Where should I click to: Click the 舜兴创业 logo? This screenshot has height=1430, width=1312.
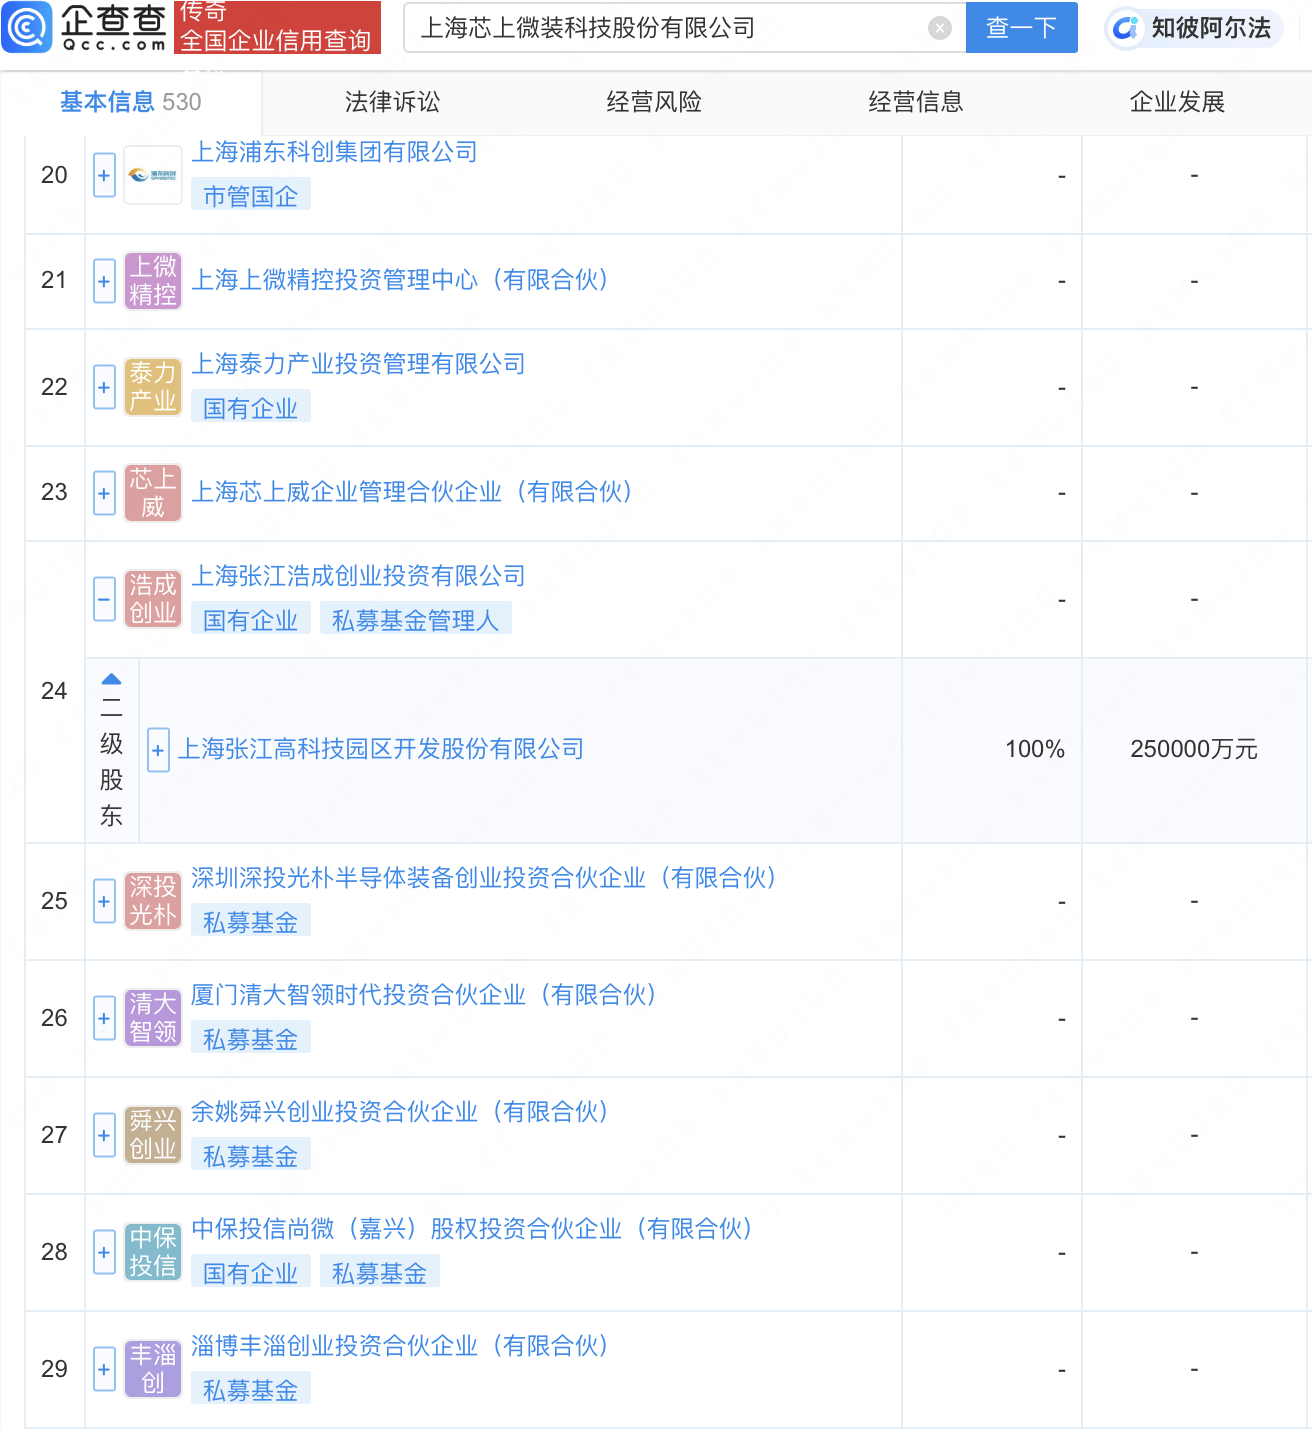(153, 1135)
